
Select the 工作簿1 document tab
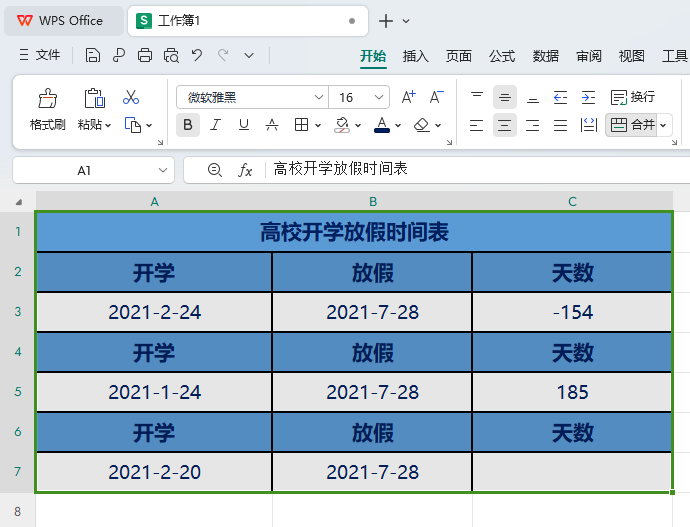point(248,21)
